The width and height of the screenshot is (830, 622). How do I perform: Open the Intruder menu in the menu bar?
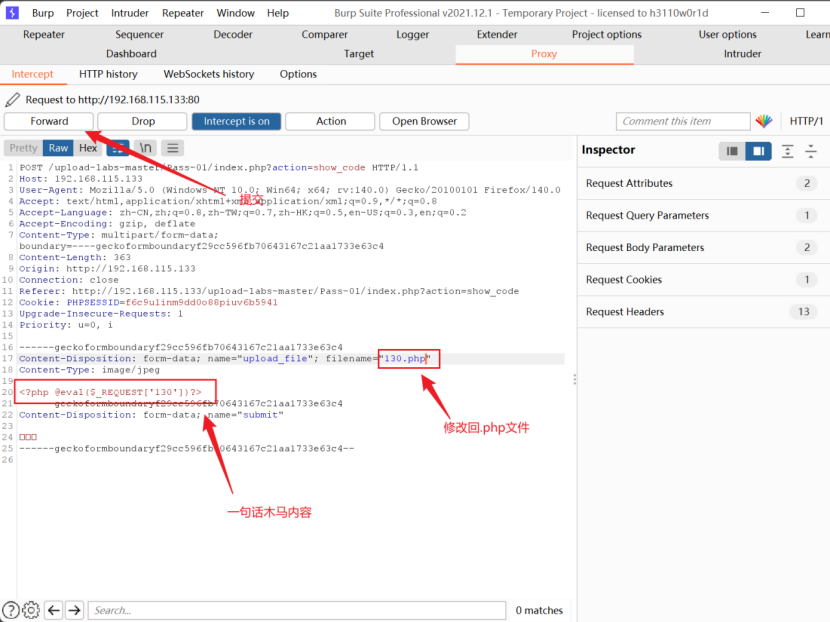(130, 13)
